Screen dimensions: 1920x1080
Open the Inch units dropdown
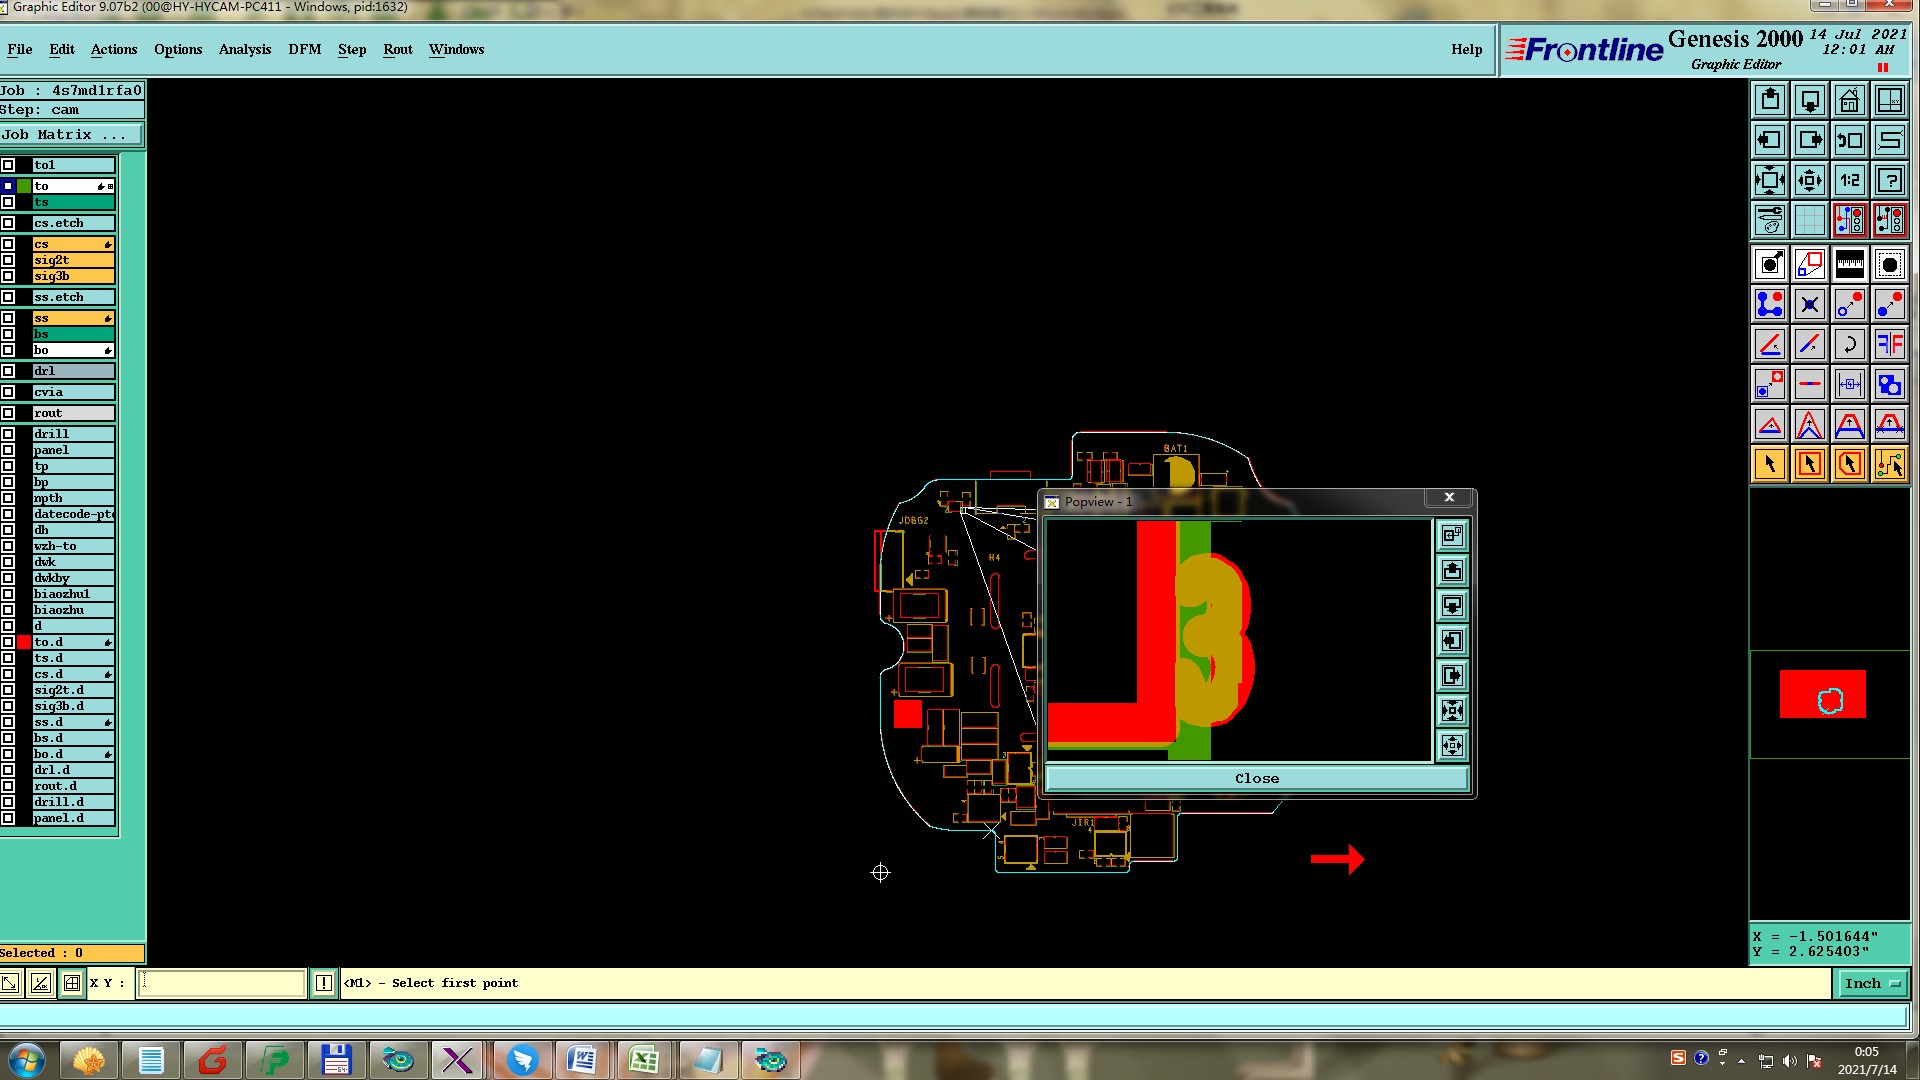tap(1872, 984)
